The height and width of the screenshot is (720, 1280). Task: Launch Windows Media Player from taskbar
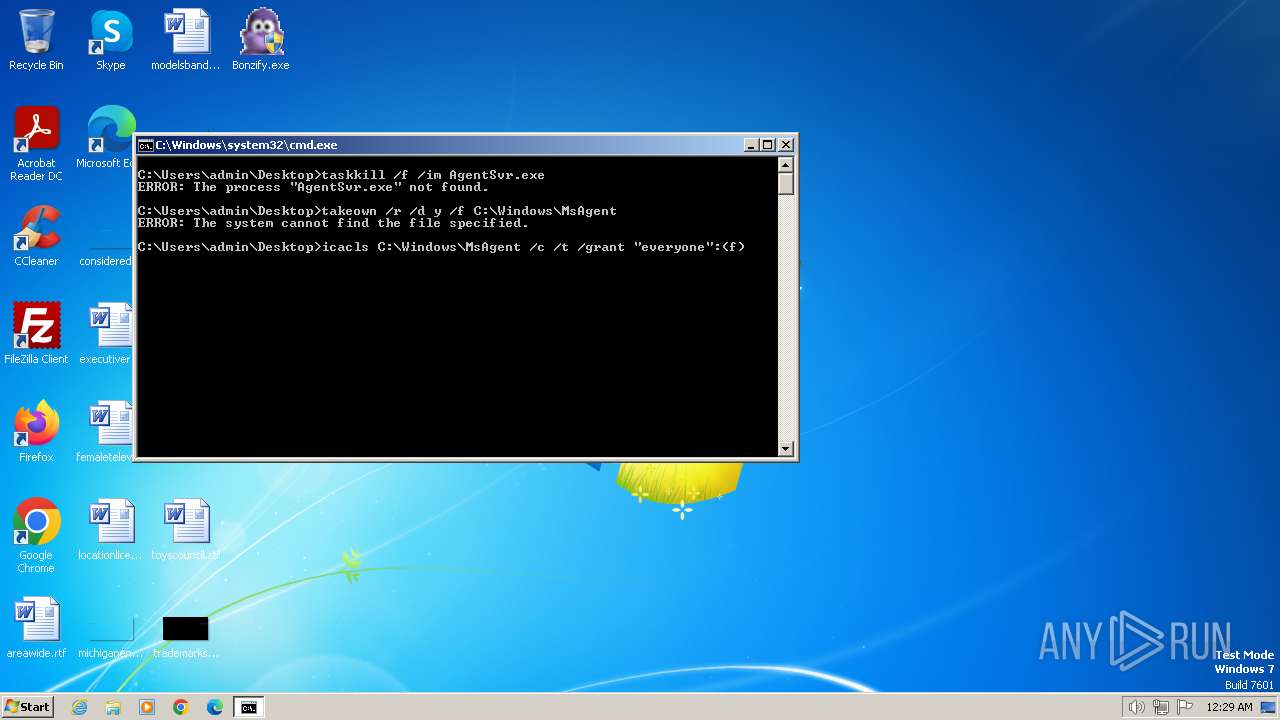click(147, 707)
